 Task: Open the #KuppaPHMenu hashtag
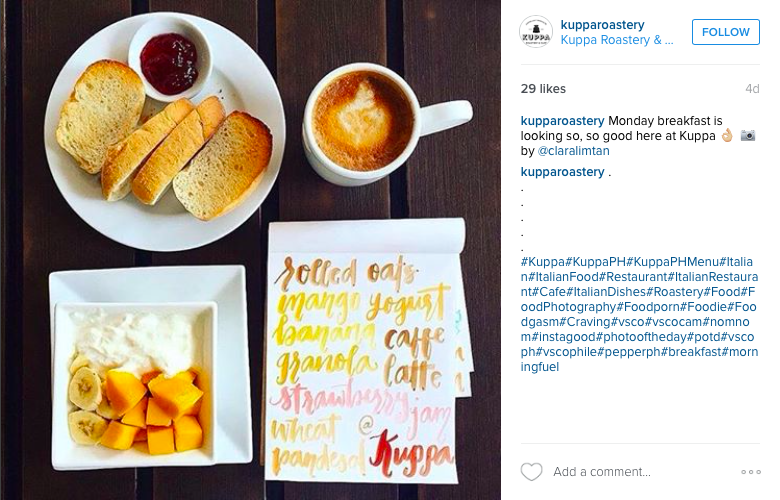[673, 262]
